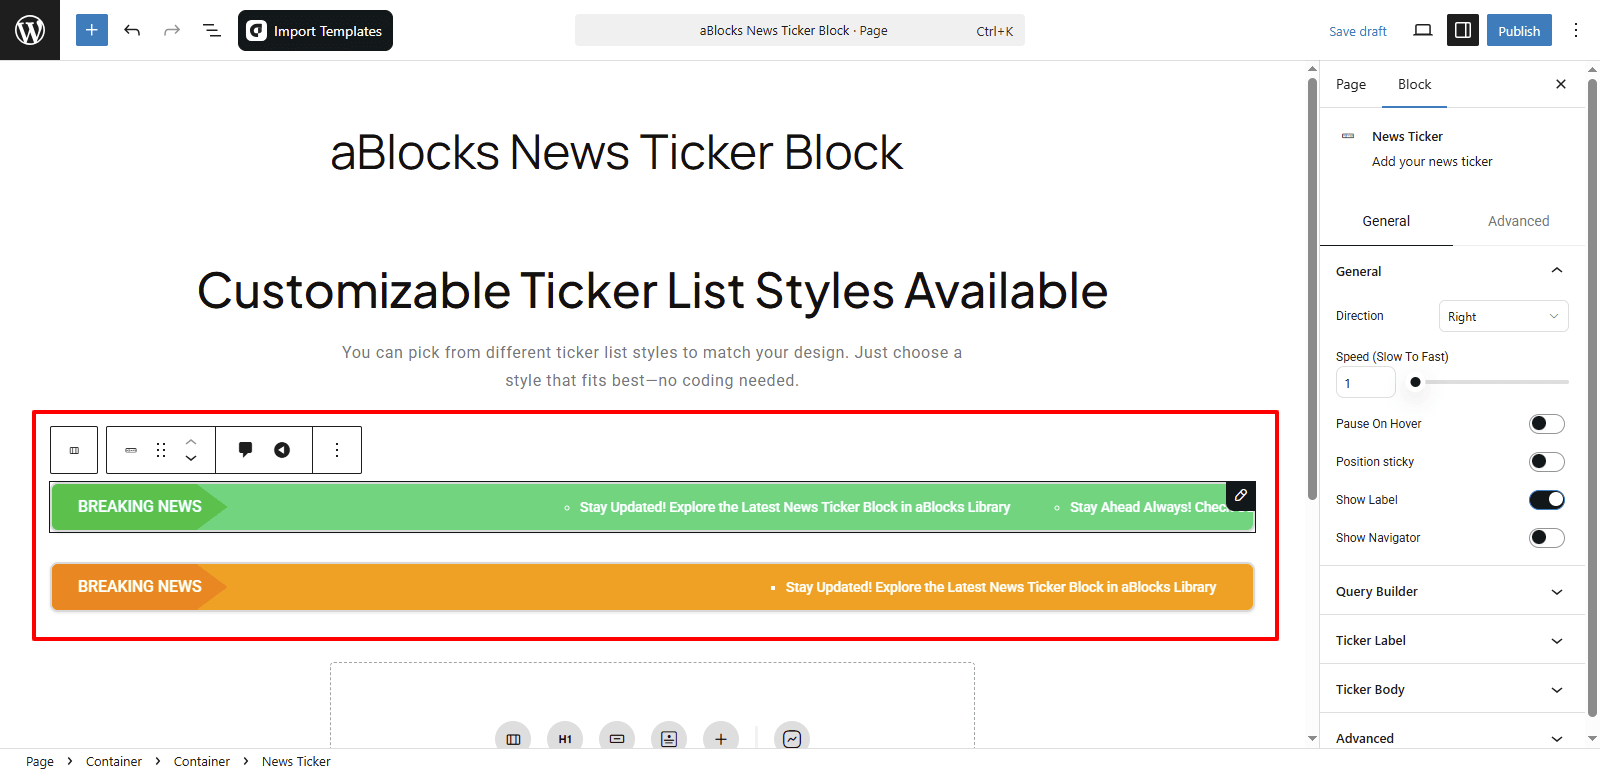Open the page preview device icon

click(x=1423, y=30)
